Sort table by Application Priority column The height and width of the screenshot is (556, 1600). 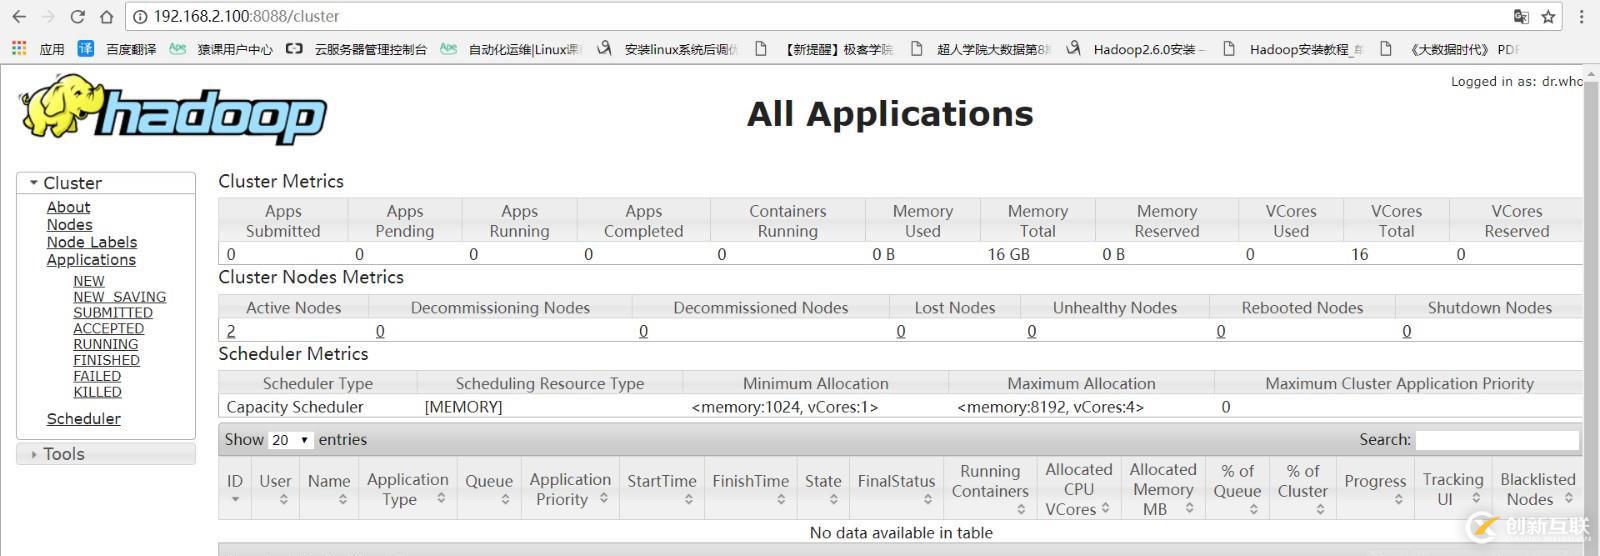tap(570, 489)
